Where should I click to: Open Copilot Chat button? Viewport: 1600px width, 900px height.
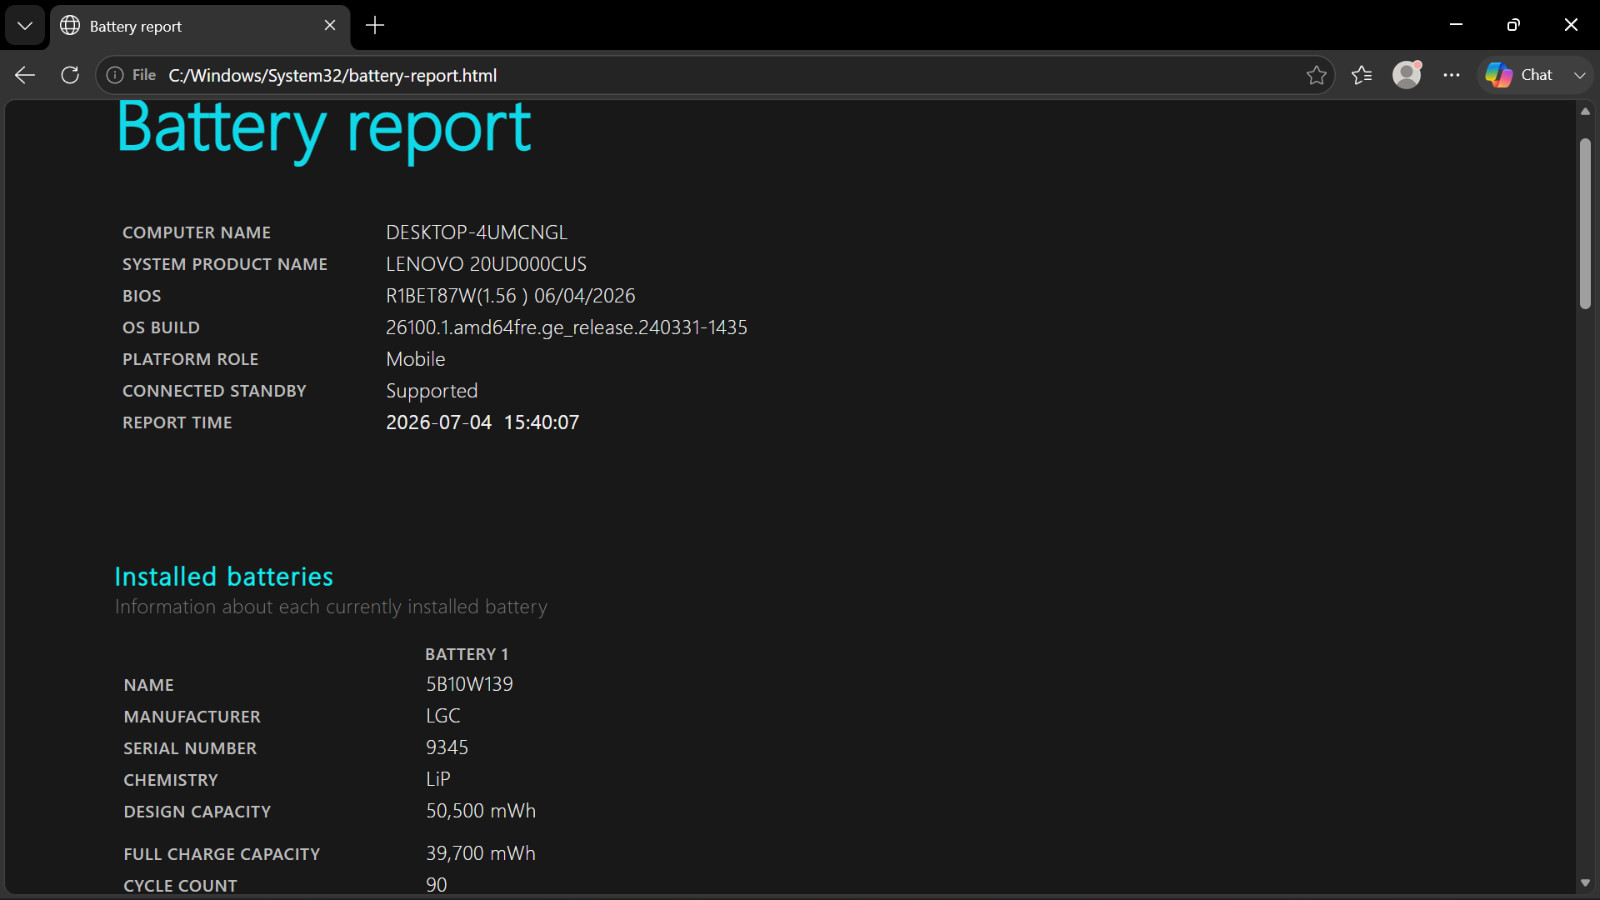1522,75
